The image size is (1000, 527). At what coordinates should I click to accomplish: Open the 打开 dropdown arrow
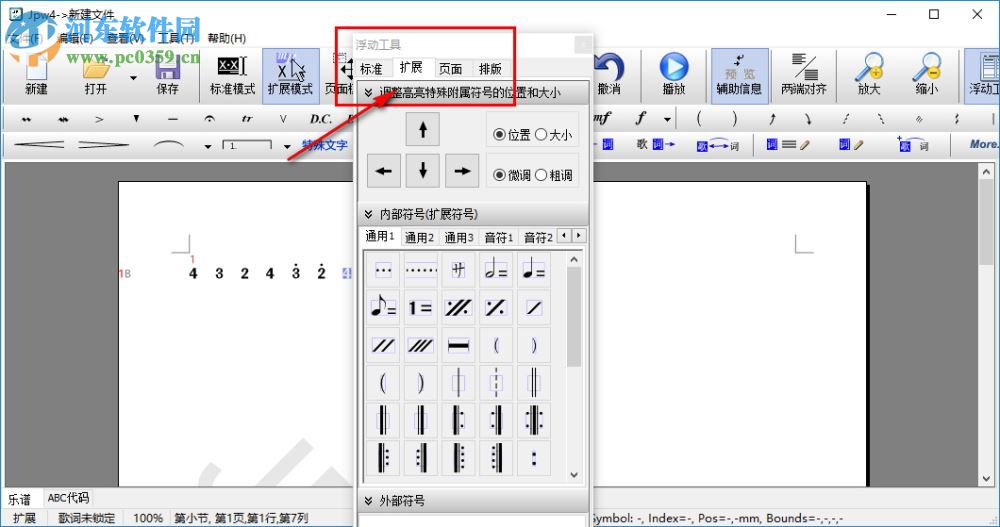[x=133, y=78]
